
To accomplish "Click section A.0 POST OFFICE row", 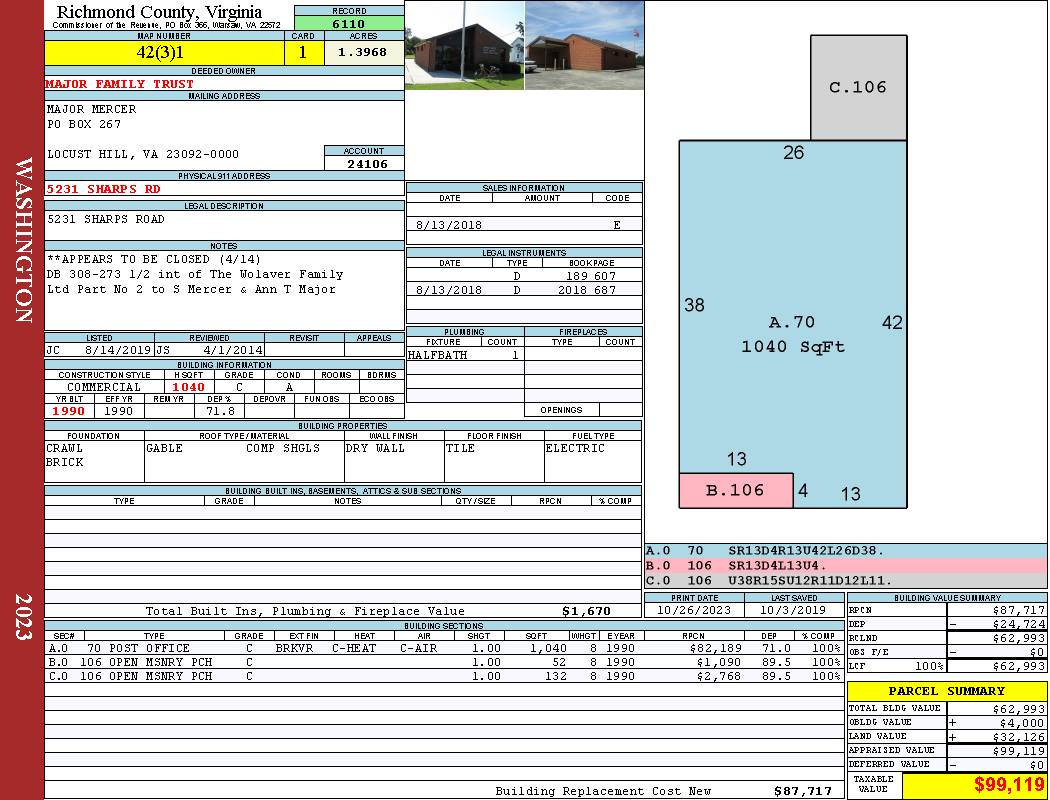I will [444, 648].
